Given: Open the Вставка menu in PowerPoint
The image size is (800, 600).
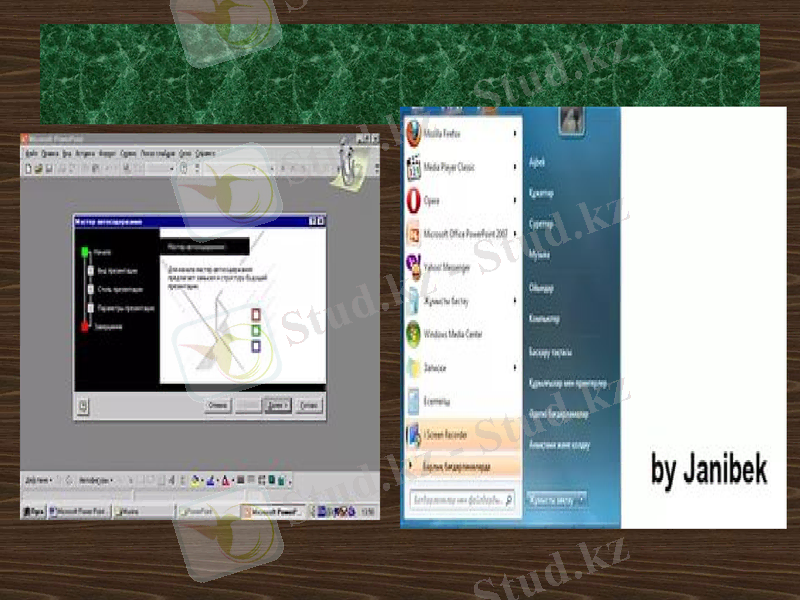Looking at the screenshot, I should (x=80, y=151).
